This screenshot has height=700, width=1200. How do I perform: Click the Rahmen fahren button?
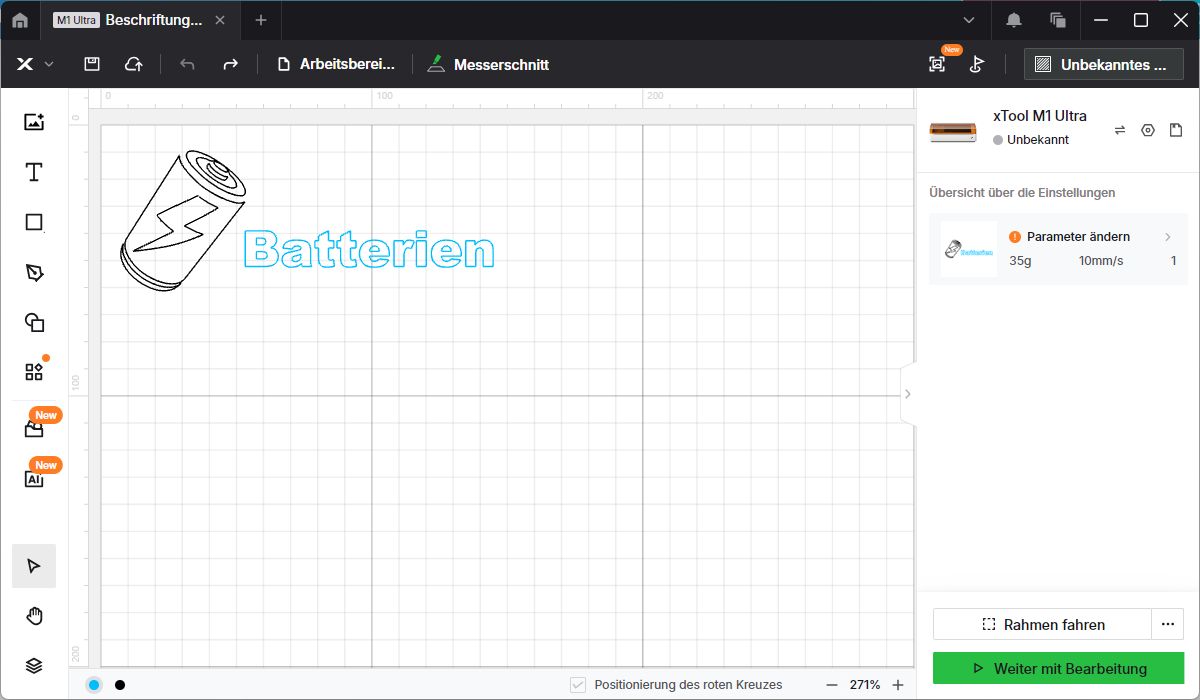coord(1042,624)
